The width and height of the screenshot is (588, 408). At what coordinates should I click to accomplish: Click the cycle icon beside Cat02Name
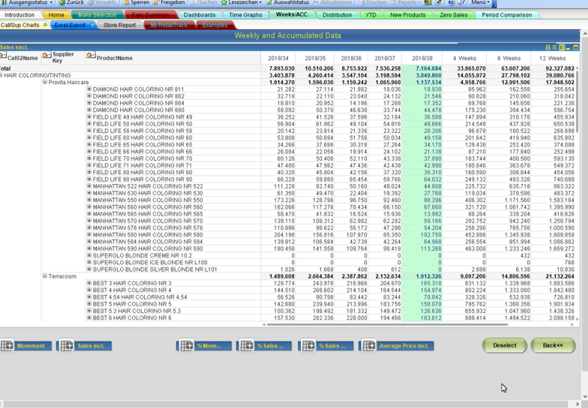(3, 56)
